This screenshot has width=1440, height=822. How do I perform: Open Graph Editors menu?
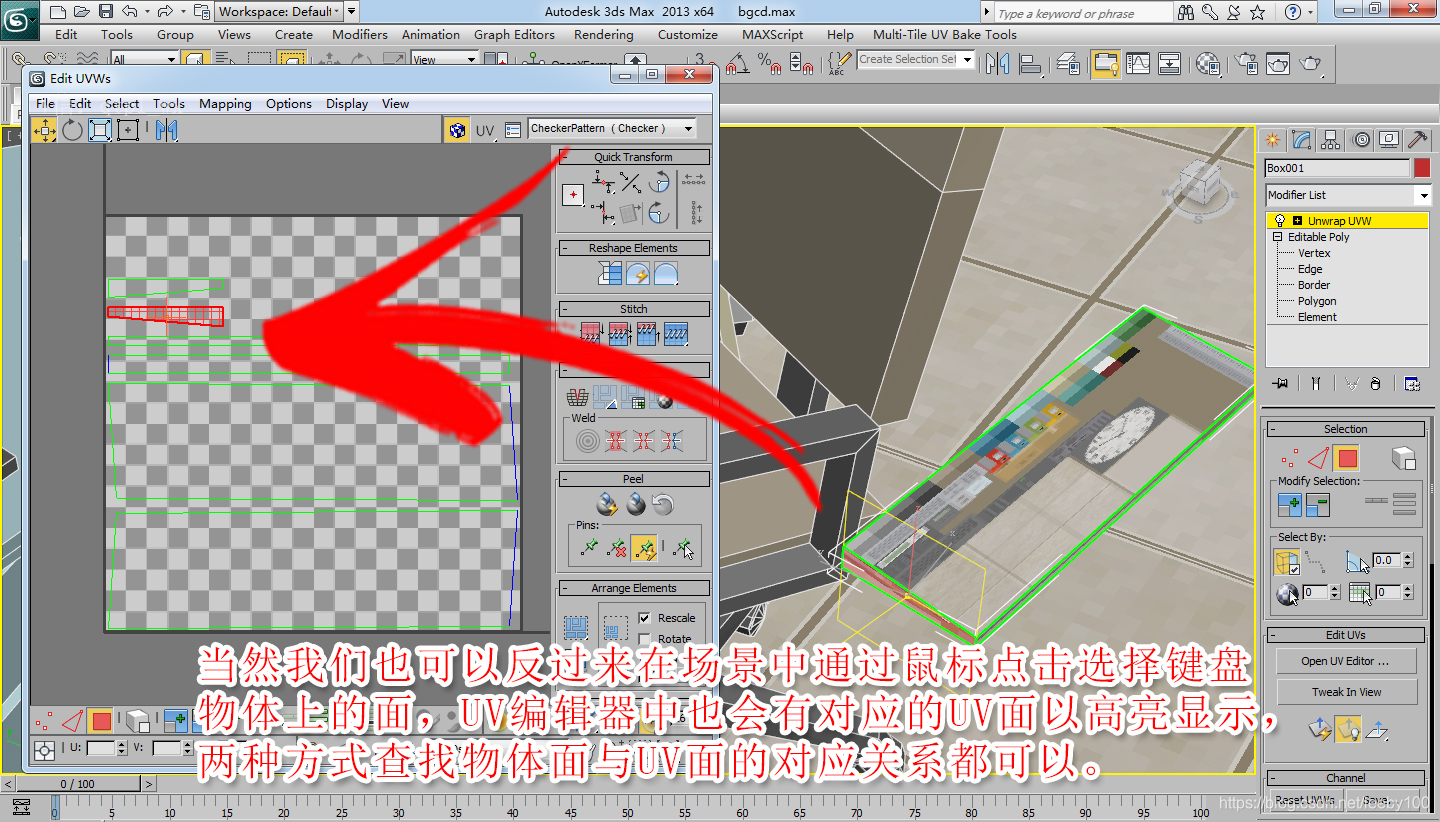coord(514,34)
